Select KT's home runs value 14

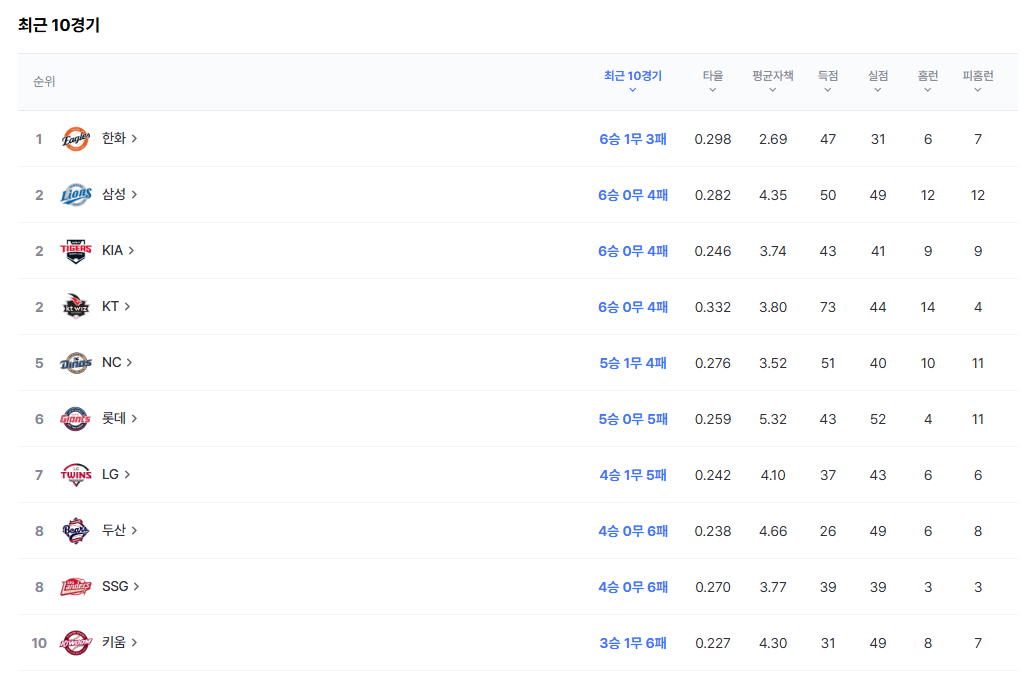[x=928, y=307]
